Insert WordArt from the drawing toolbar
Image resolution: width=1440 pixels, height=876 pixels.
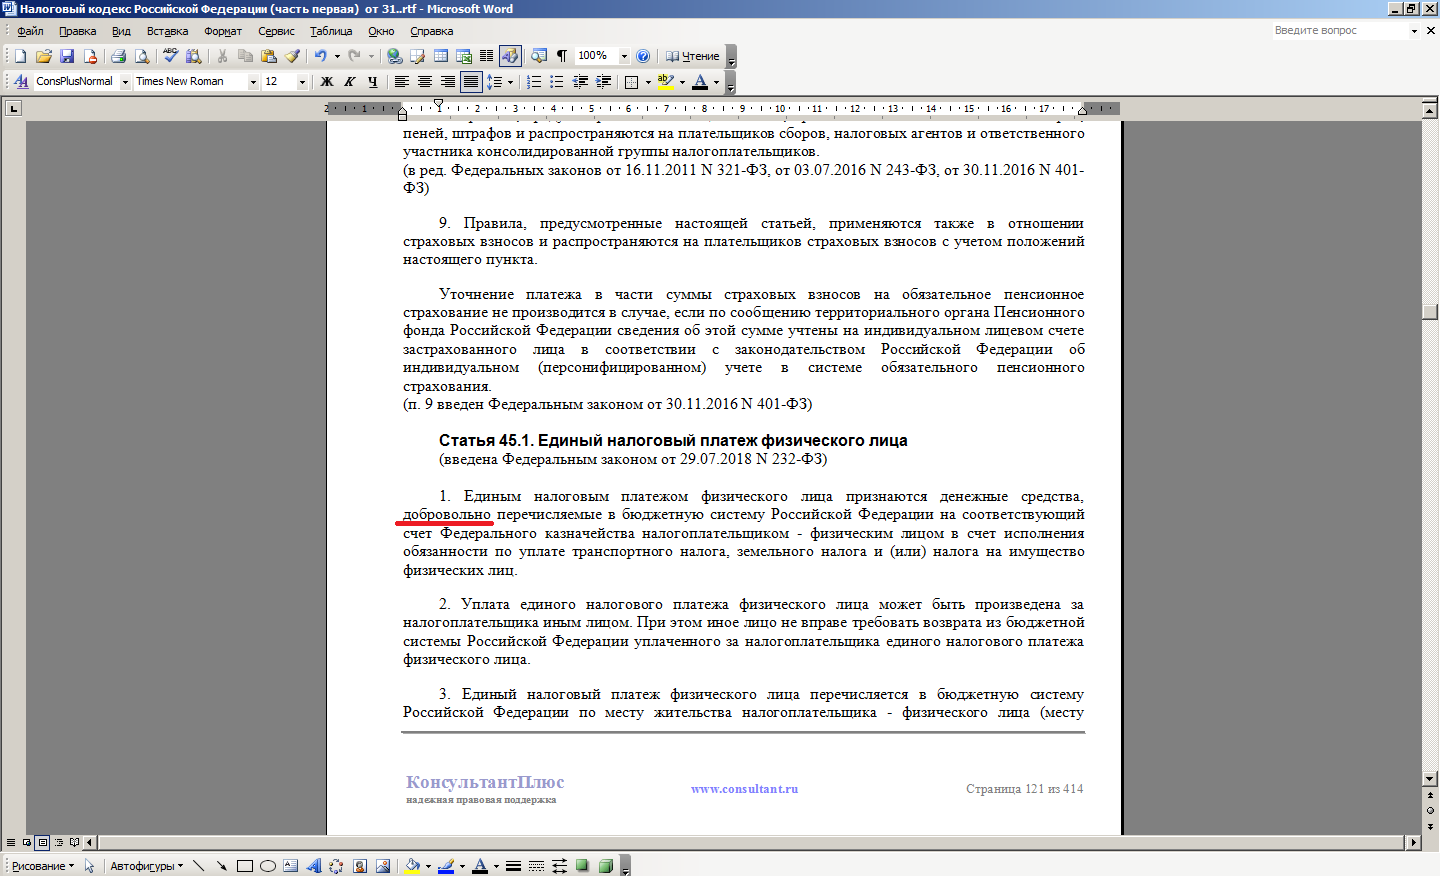point(313,866)
